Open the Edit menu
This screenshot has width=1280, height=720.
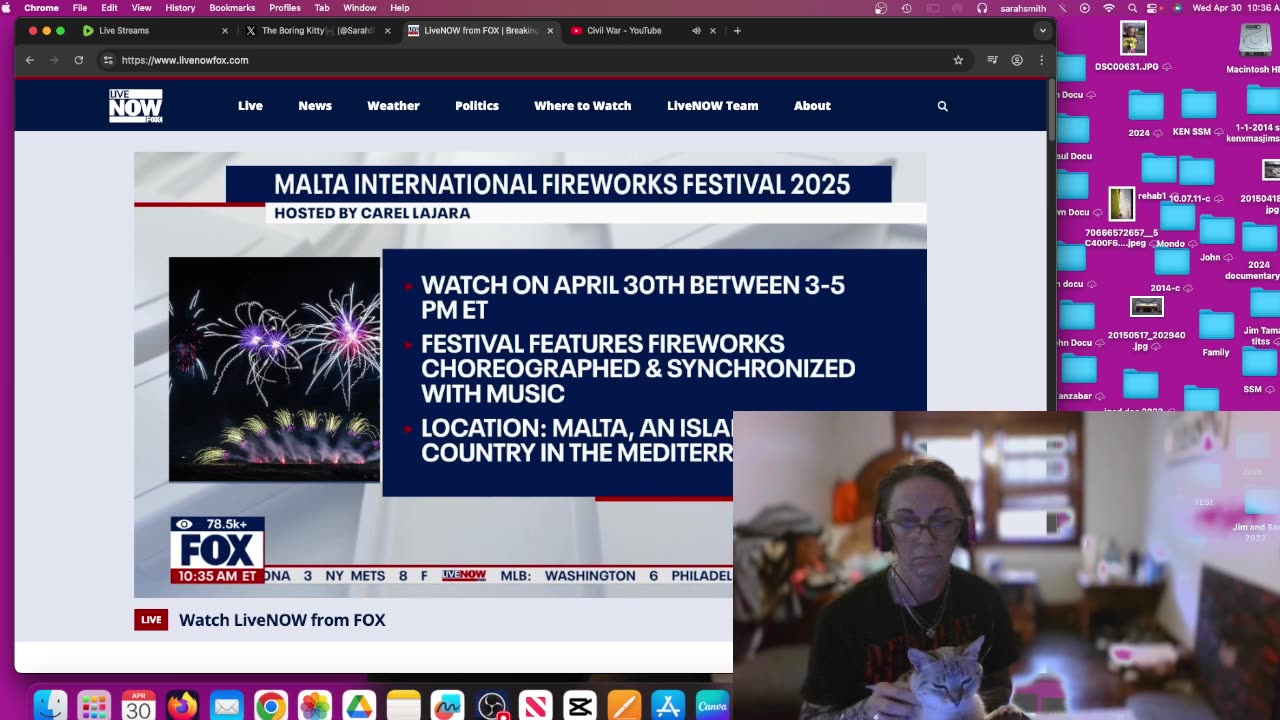tap(109, 8)
